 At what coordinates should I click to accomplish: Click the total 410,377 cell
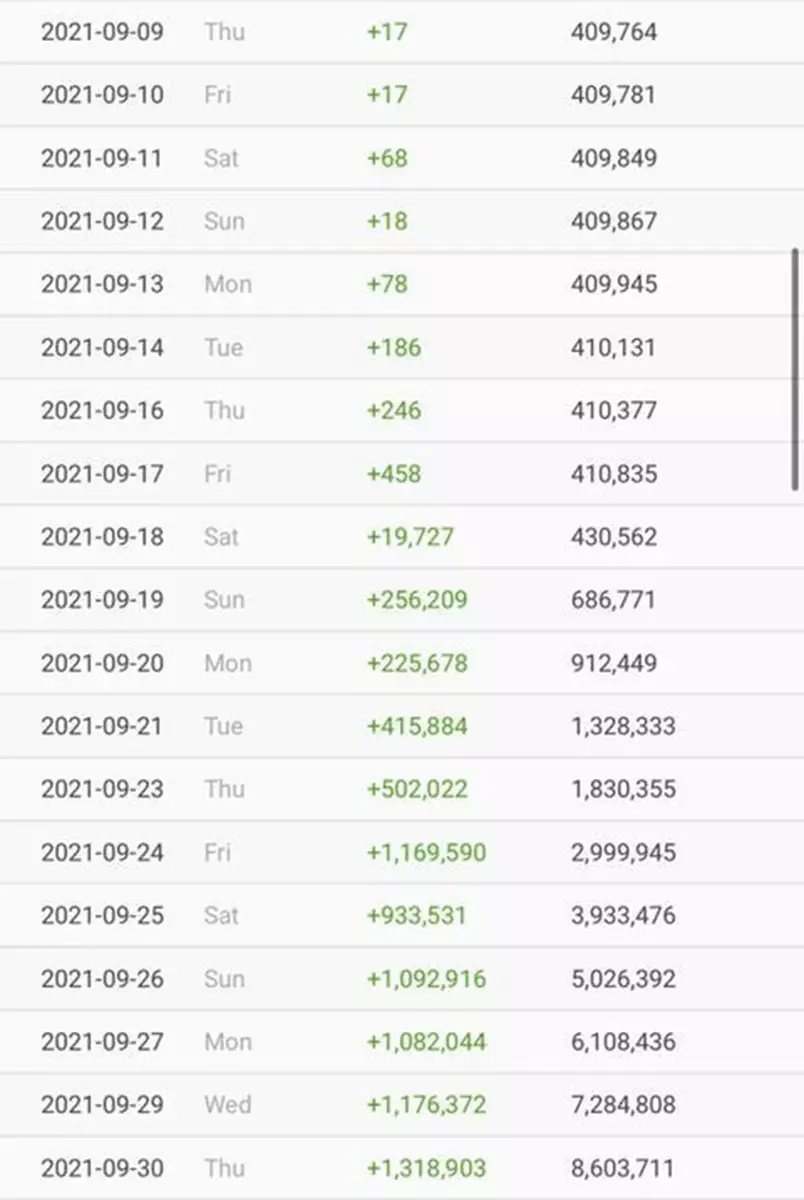(x=614, y=410)
